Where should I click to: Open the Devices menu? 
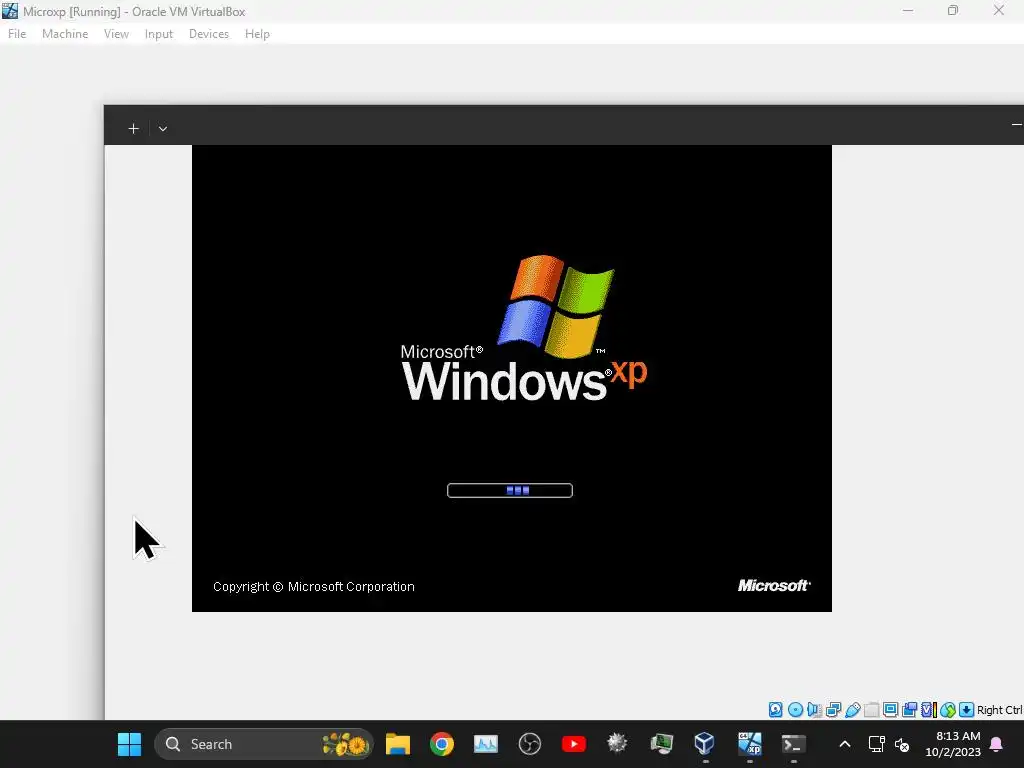pos(209,34)
